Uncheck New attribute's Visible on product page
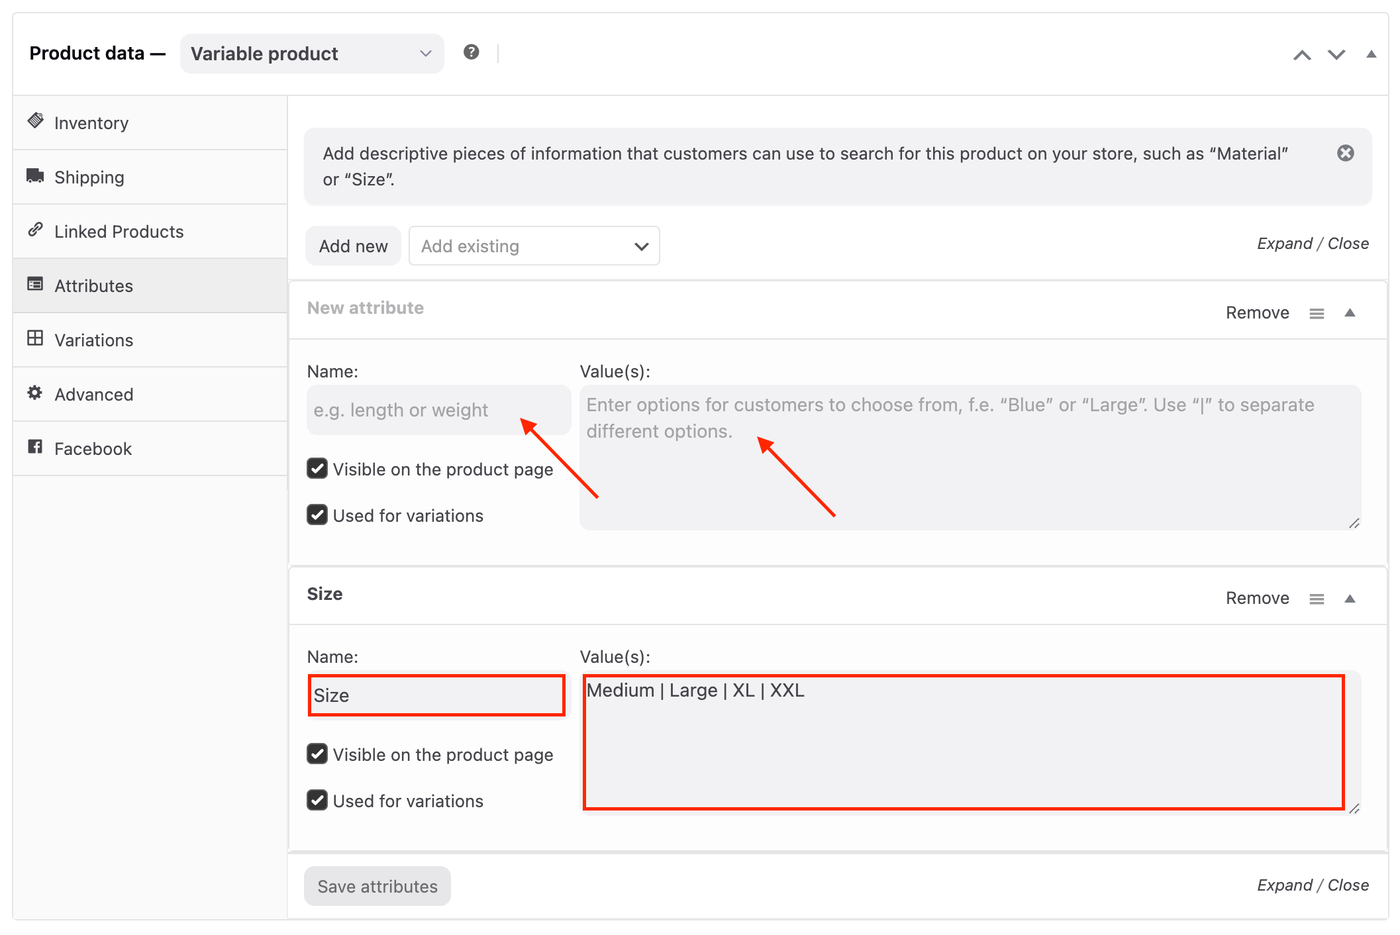 pyautogui.click(x=317, y=469)
